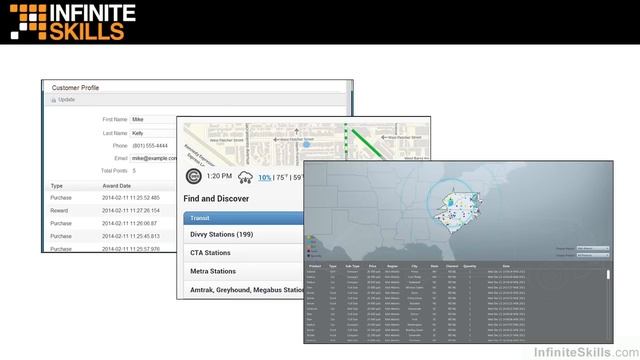Screen dimensions: 640x360
Task: Click the Find and Discover heading
Action: click(x=216, y=199)
